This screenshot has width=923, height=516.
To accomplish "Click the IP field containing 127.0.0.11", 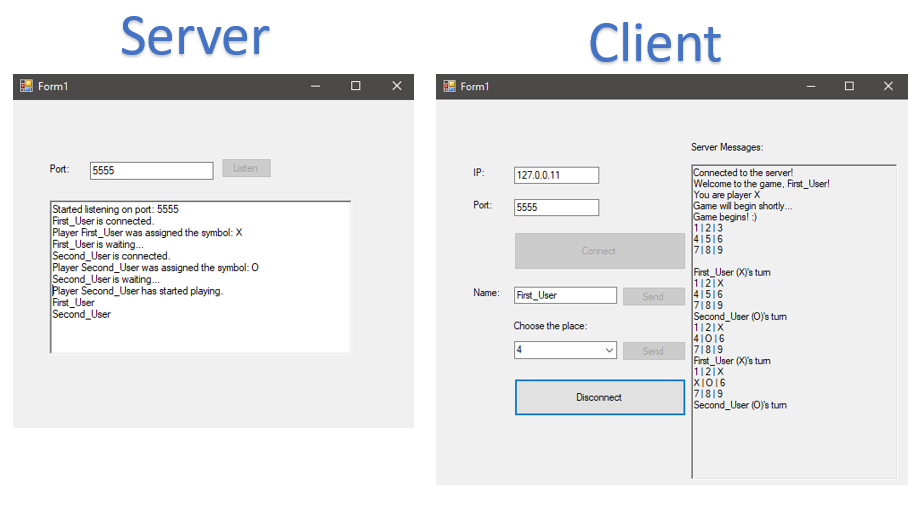I will (556, 176).
